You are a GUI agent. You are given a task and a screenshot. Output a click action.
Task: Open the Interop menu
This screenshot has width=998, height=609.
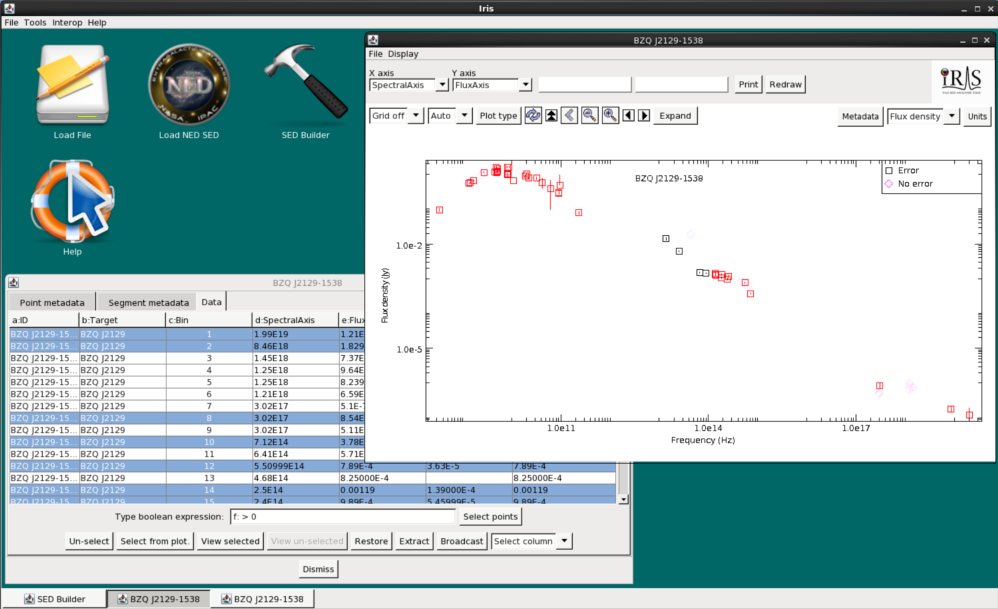click(x=67, y=22)
